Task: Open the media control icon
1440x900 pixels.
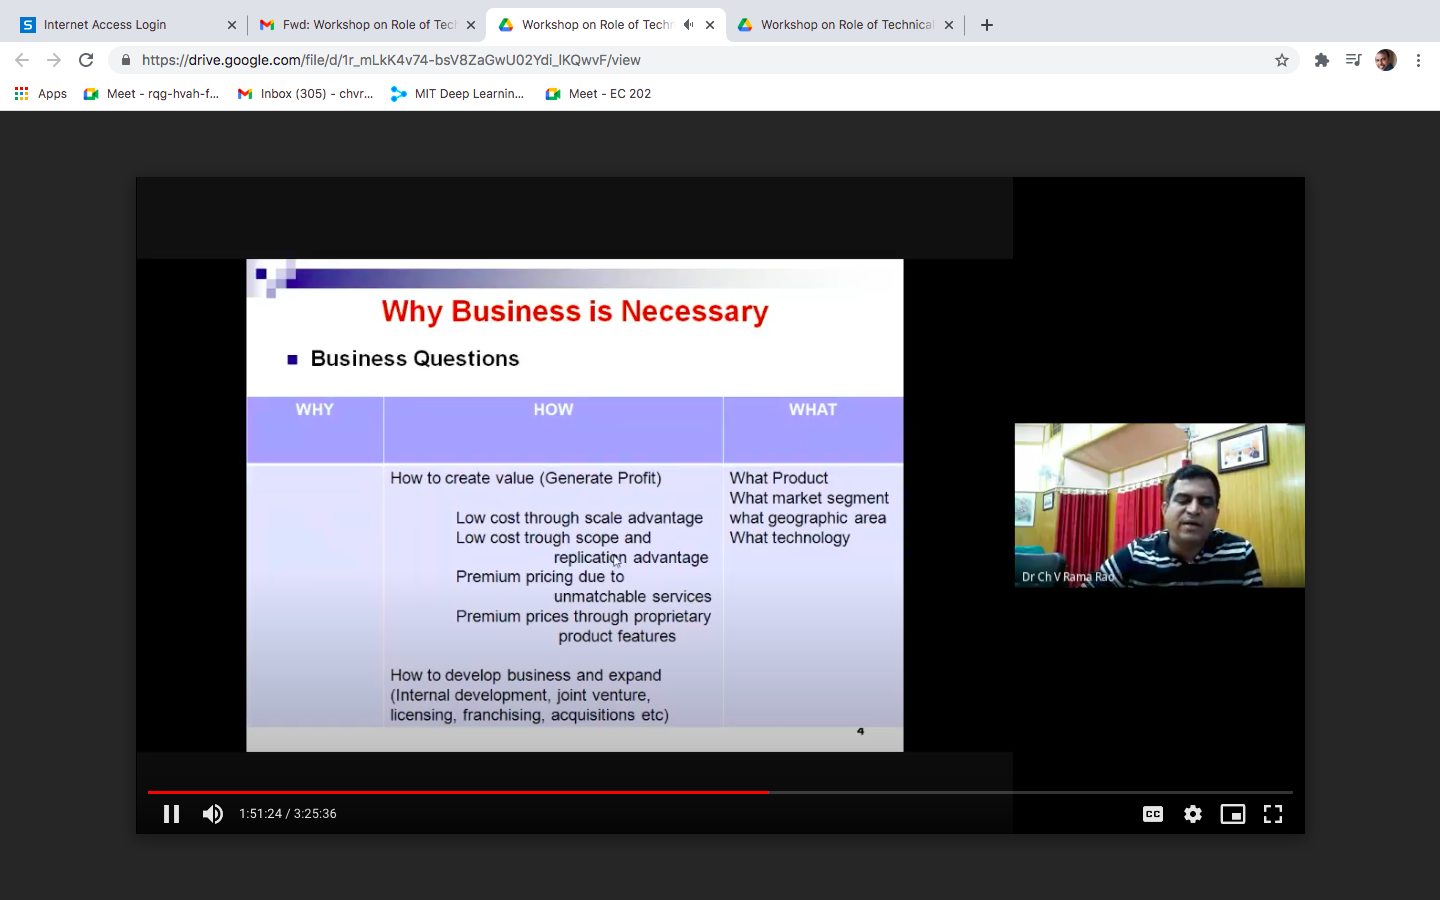Action: pyautogui.click(x=1353, y=60)
